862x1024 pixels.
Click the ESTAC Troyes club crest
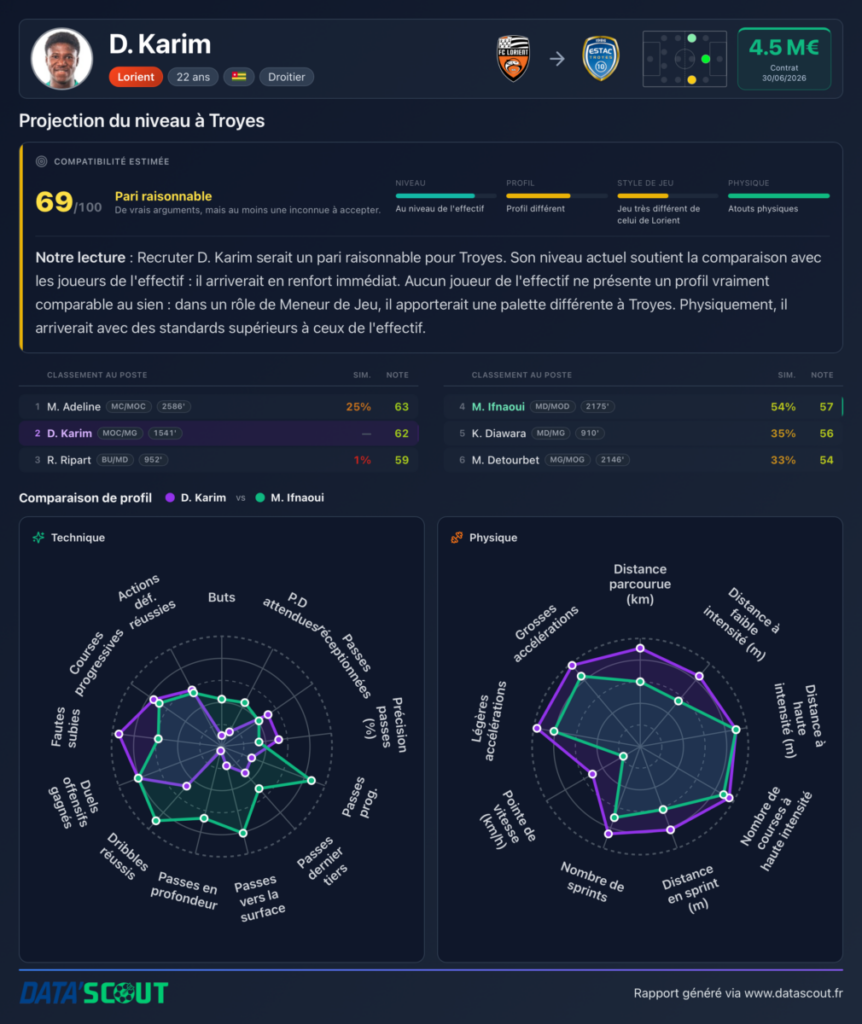point(600,58)
